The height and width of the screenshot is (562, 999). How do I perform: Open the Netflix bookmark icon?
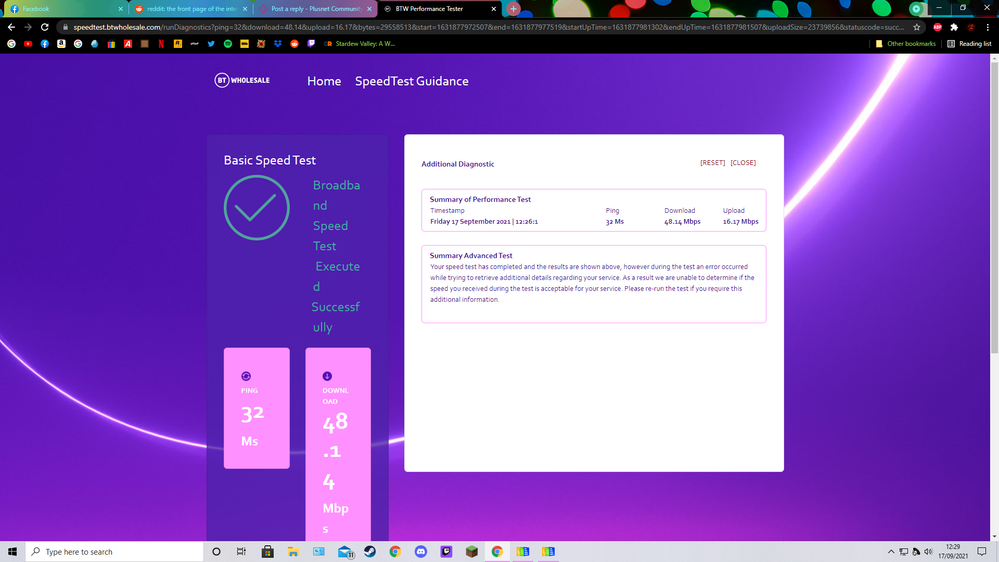161,44
